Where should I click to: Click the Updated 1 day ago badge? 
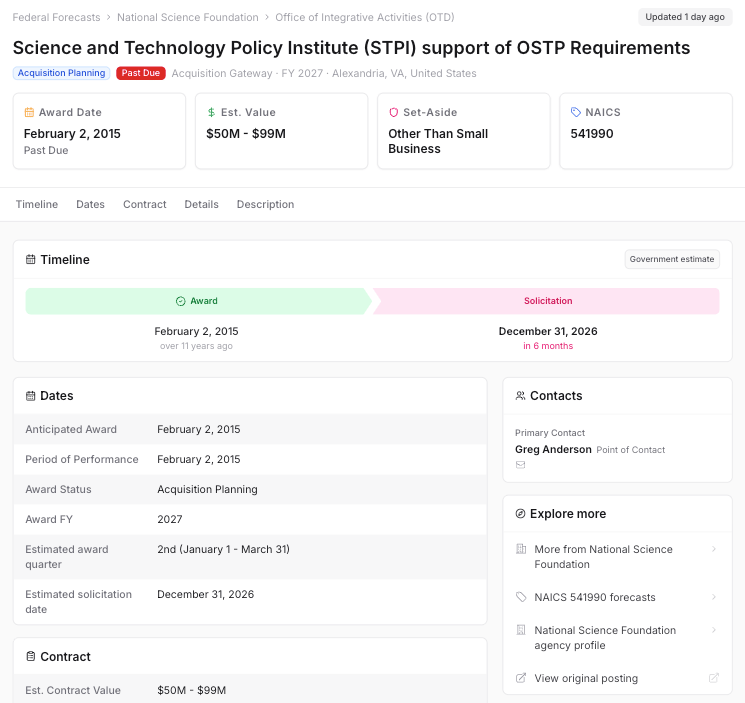[x=685, y=17]
